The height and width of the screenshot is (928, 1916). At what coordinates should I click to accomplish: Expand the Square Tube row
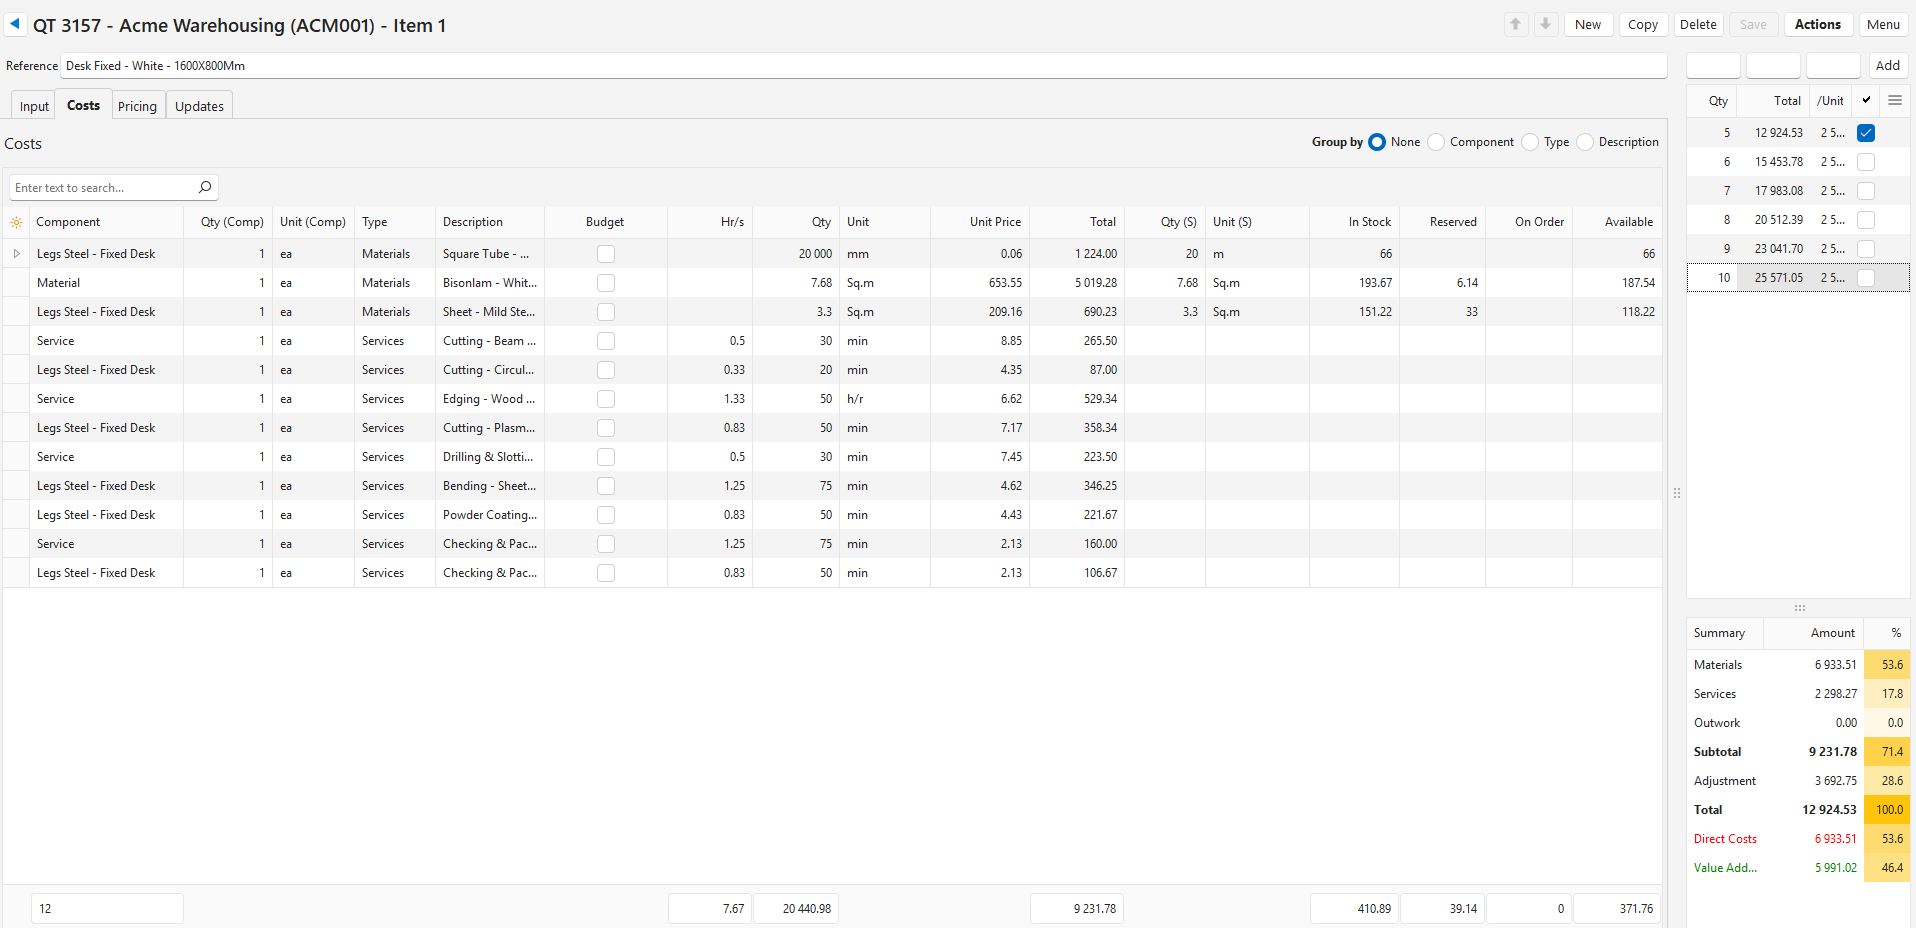pos(16,254)
